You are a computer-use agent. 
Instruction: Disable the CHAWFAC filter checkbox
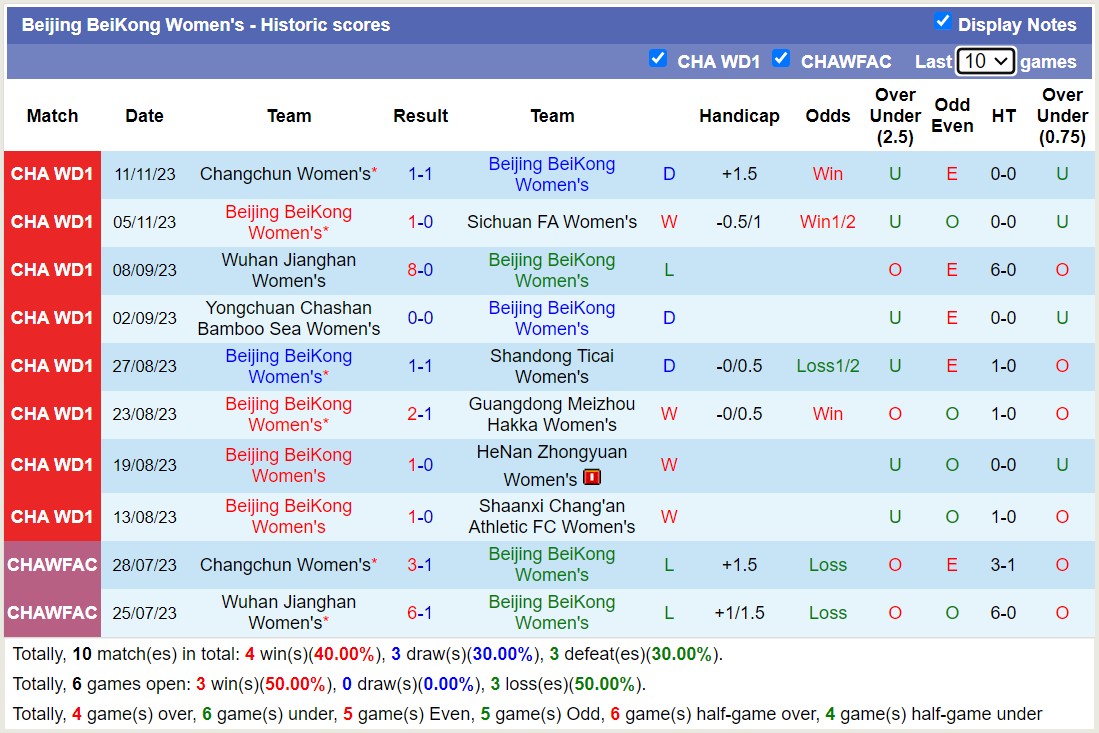[781, 60]
